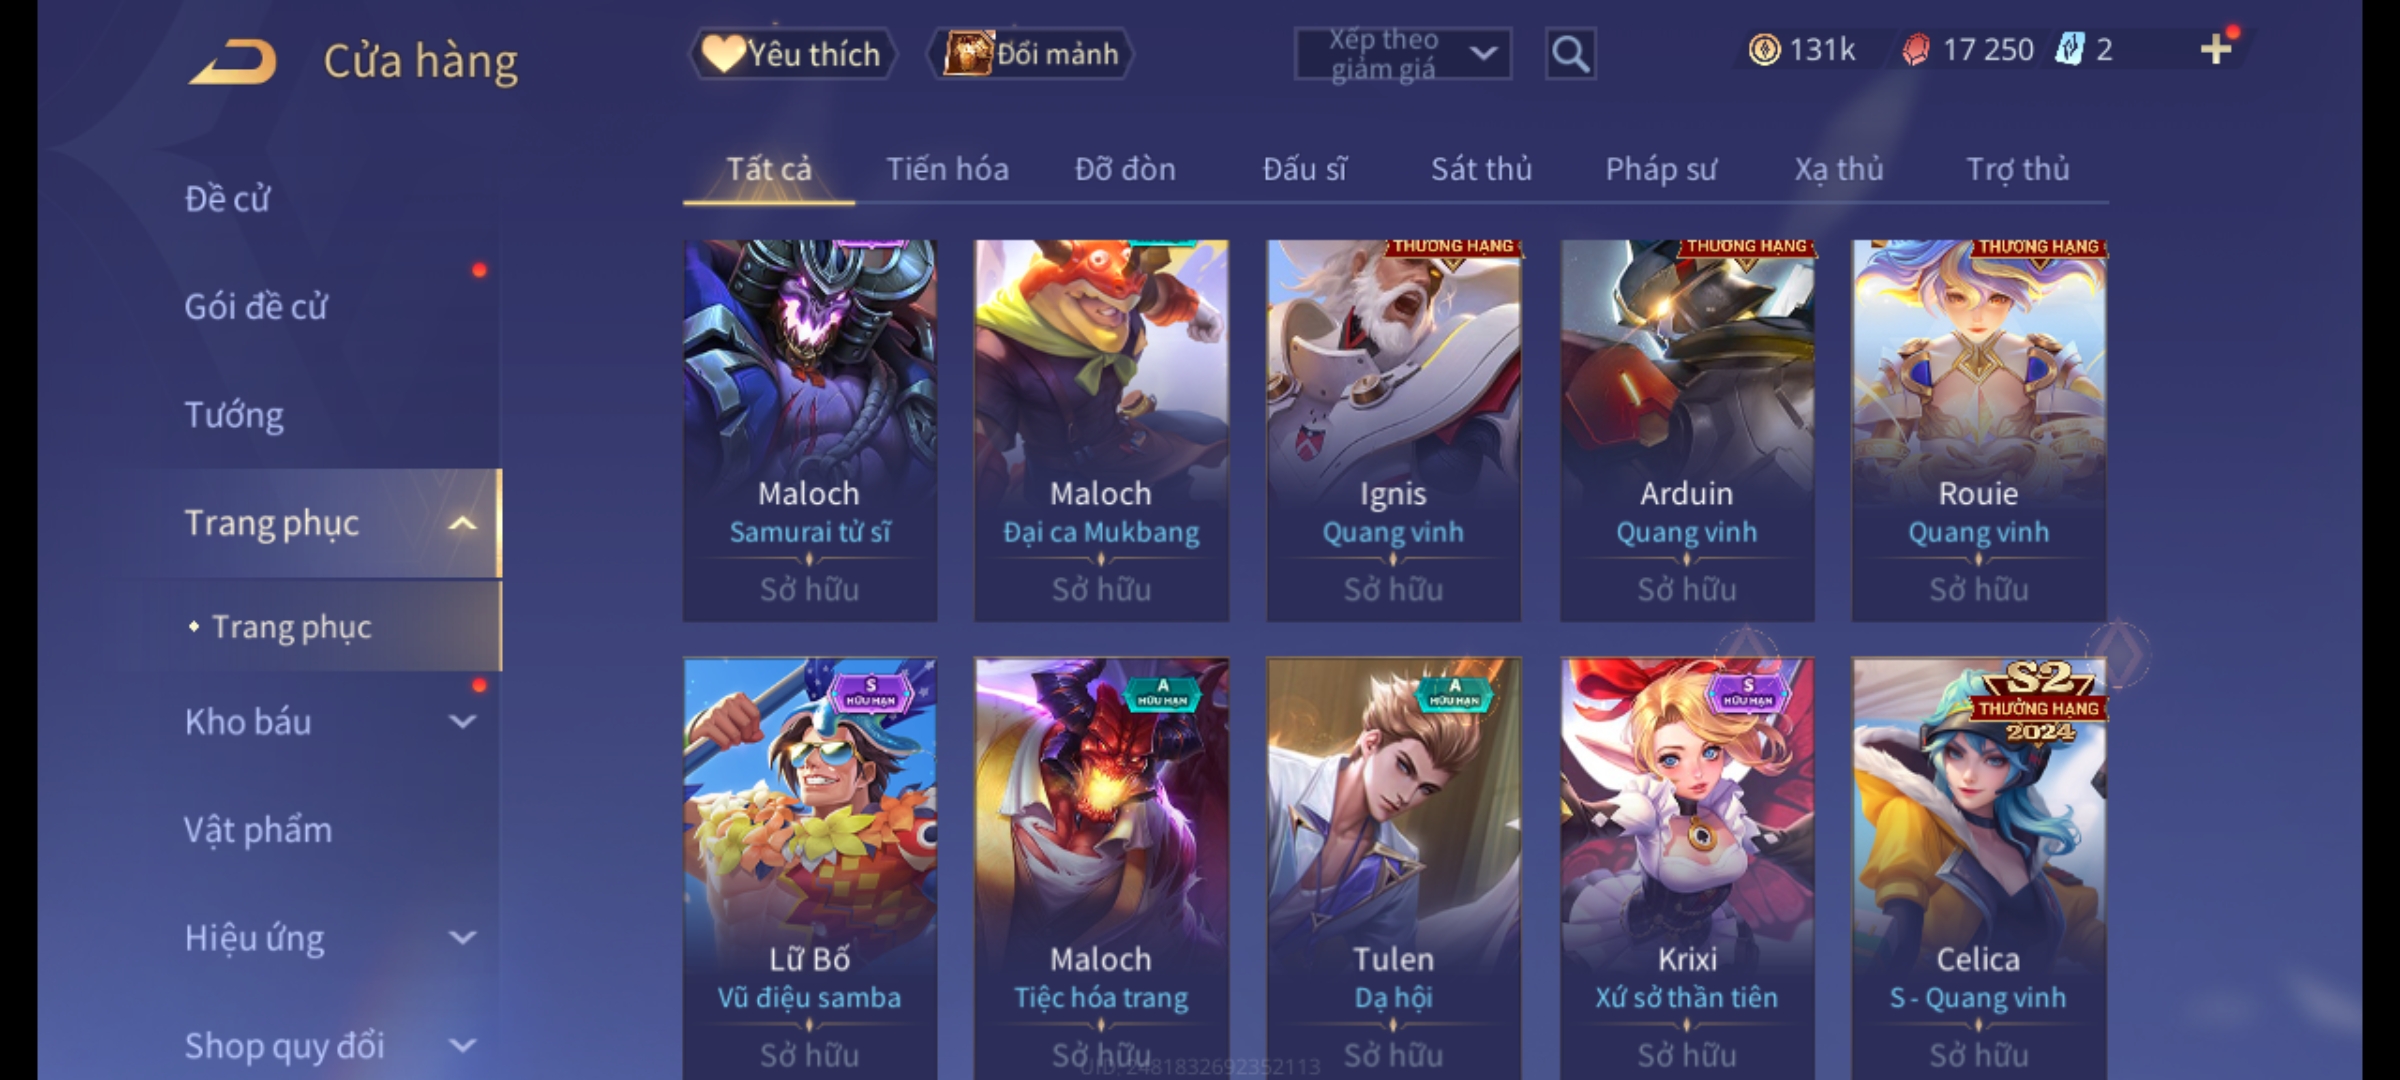This screenshot has width=2400, height=1080.
Task: Expand the Kho báu sidebar section
Action: (x=462, y=721)
